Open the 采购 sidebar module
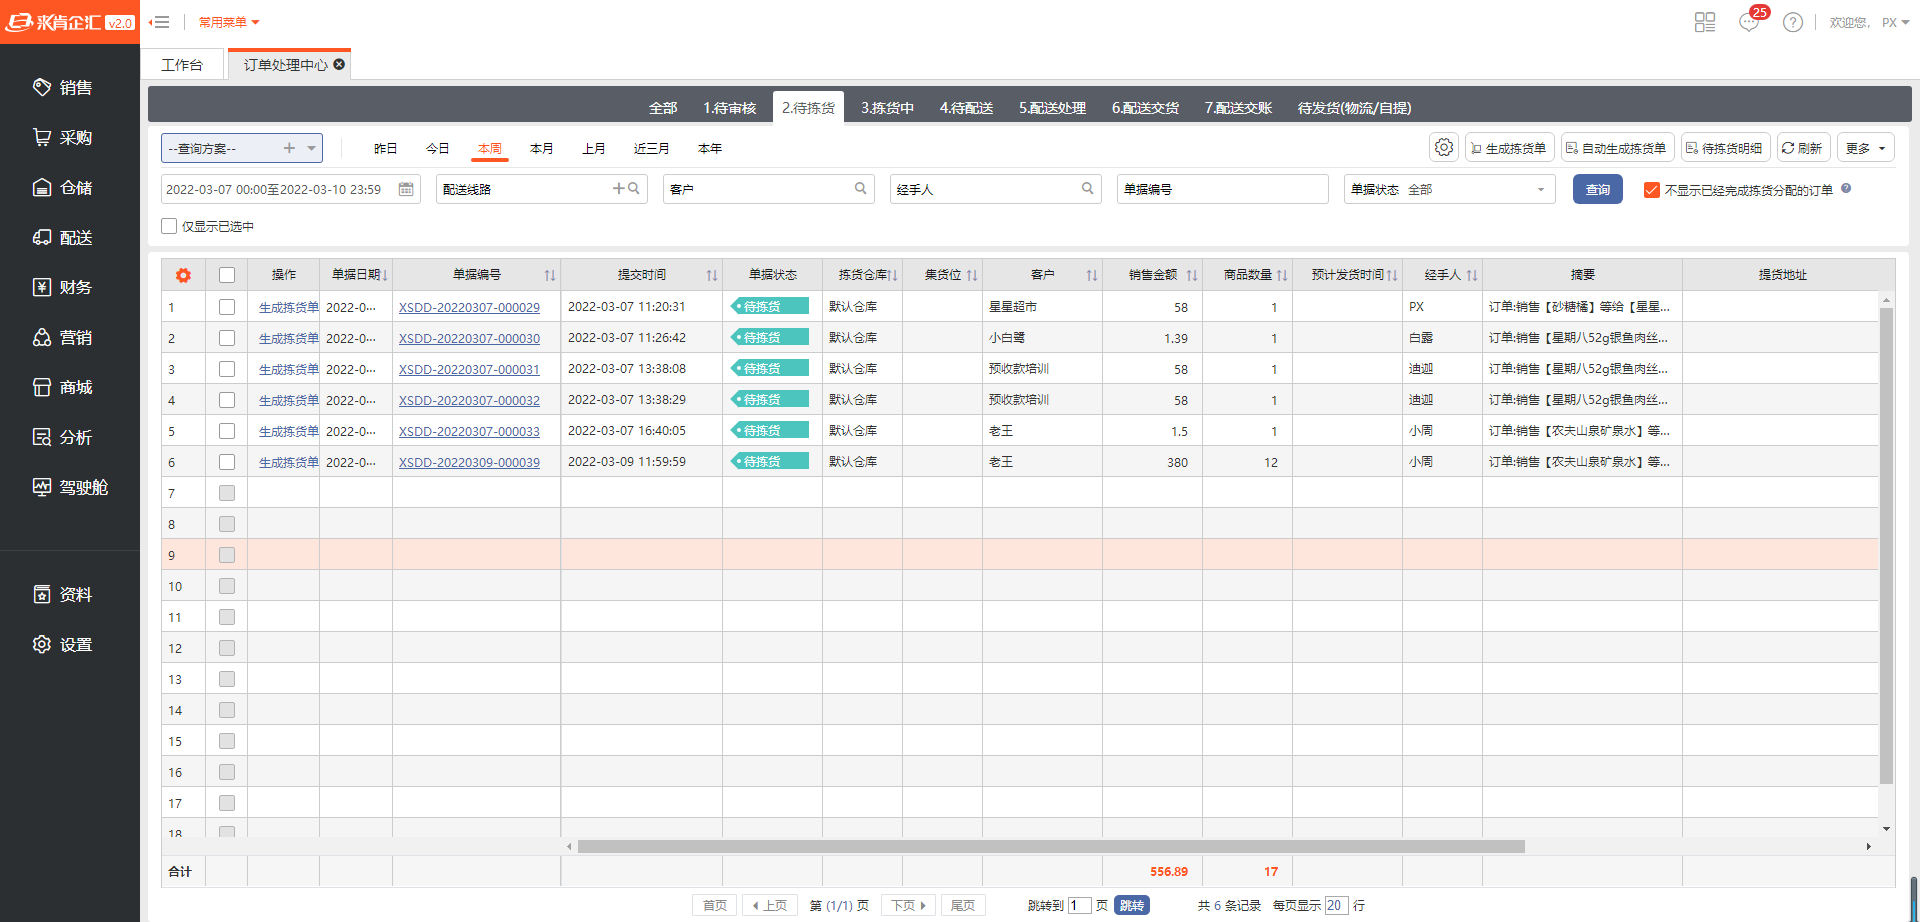This screenshot has width=1920, height=922. 62,138
